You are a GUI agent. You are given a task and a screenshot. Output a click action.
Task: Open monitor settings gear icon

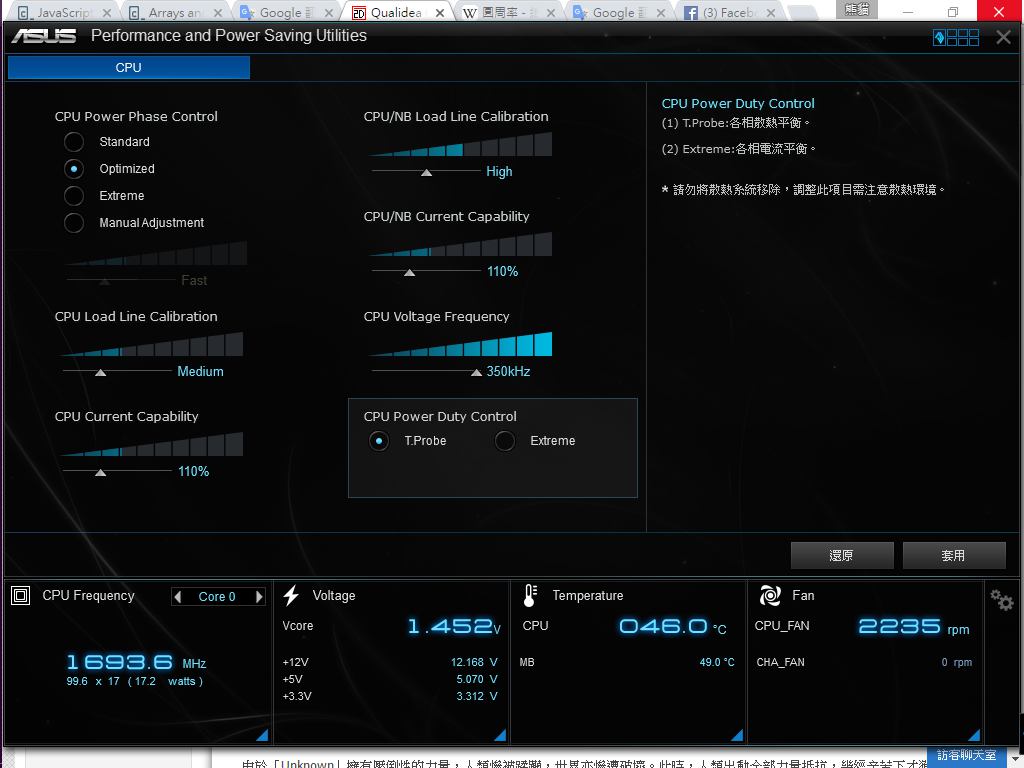[1001, 600]
